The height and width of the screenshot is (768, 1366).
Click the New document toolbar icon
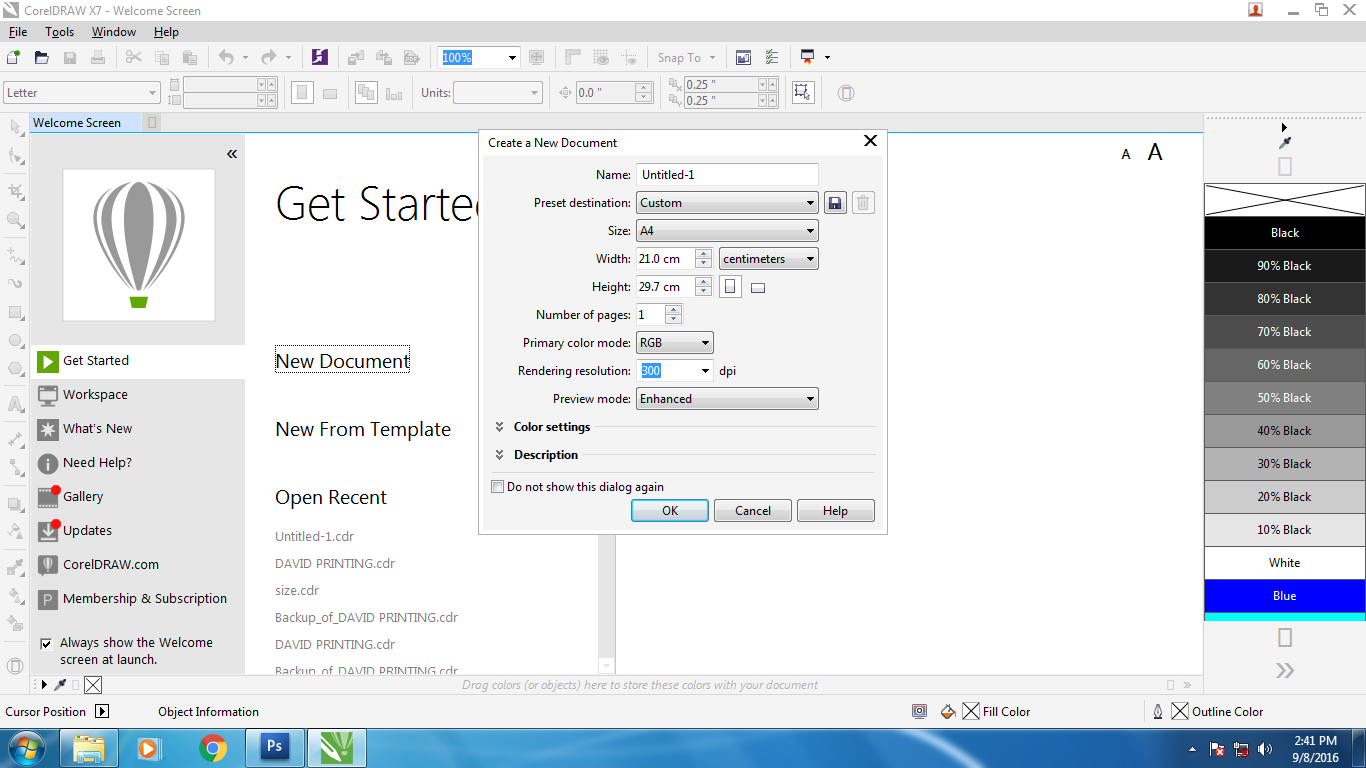(14, 57)
